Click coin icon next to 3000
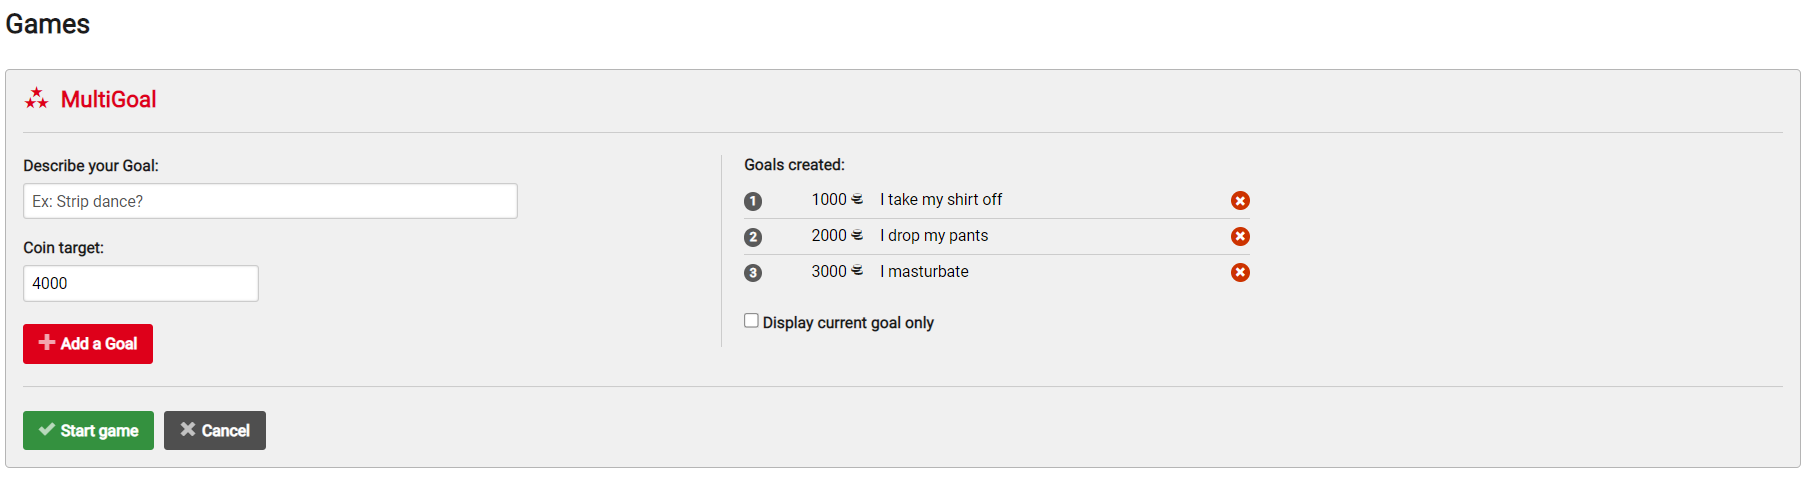1808x481 pixels. pyautogui.click(x=857, y=271)
